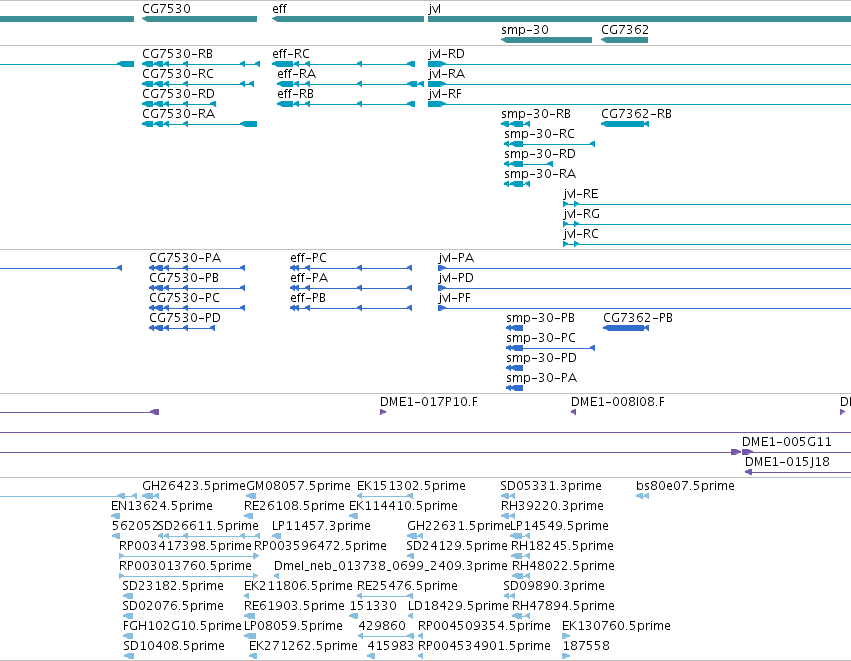Viewport: 851px width, 661px height.
Task: Select clone label DME1-017P10.F
Action: (429, 402)
